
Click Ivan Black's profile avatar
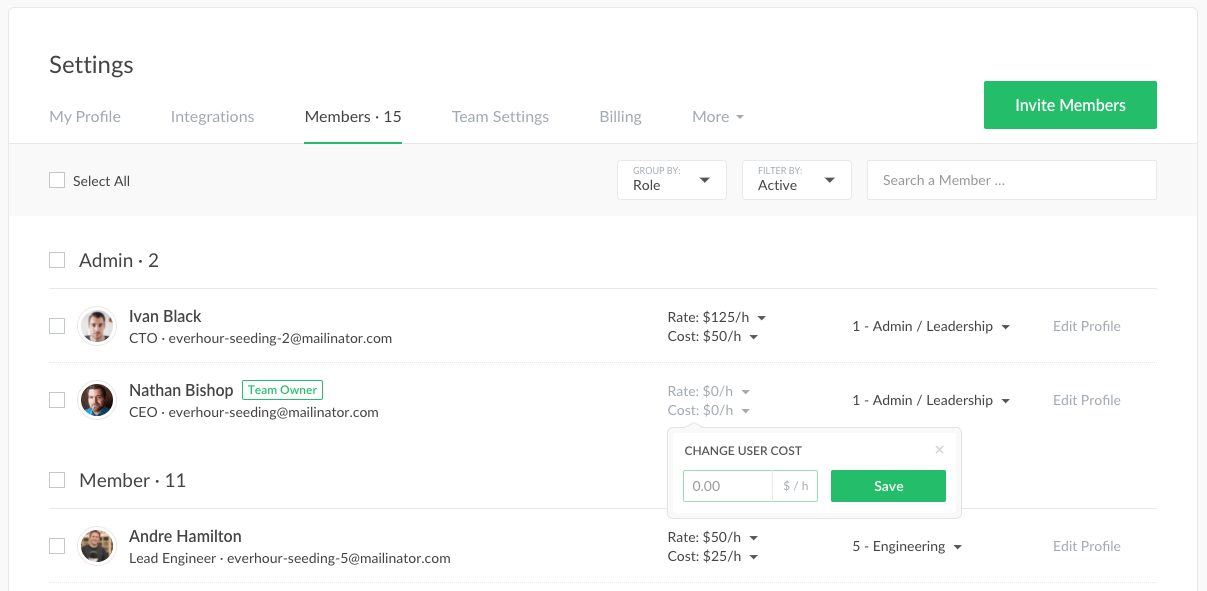[x=97, y=326]
